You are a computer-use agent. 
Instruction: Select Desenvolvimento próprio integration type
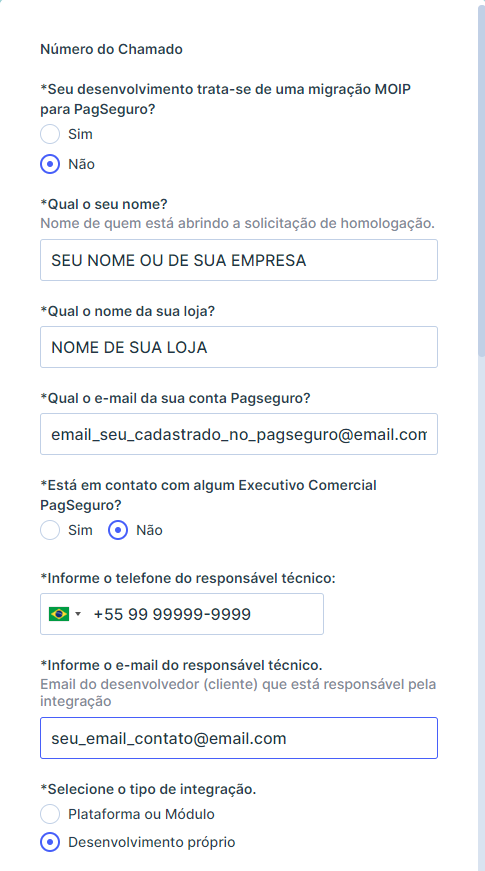click(50, 843)
